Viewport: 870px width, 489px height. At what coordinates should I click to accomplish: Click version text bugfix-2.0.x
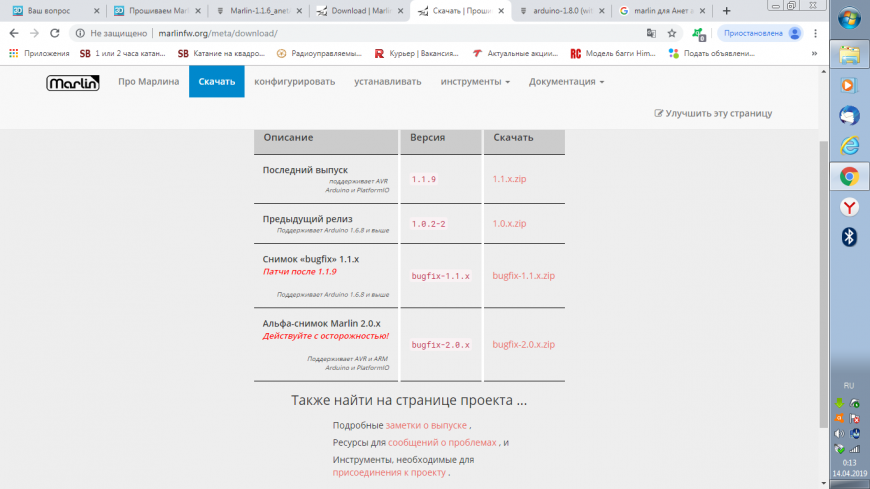(441, 345)
